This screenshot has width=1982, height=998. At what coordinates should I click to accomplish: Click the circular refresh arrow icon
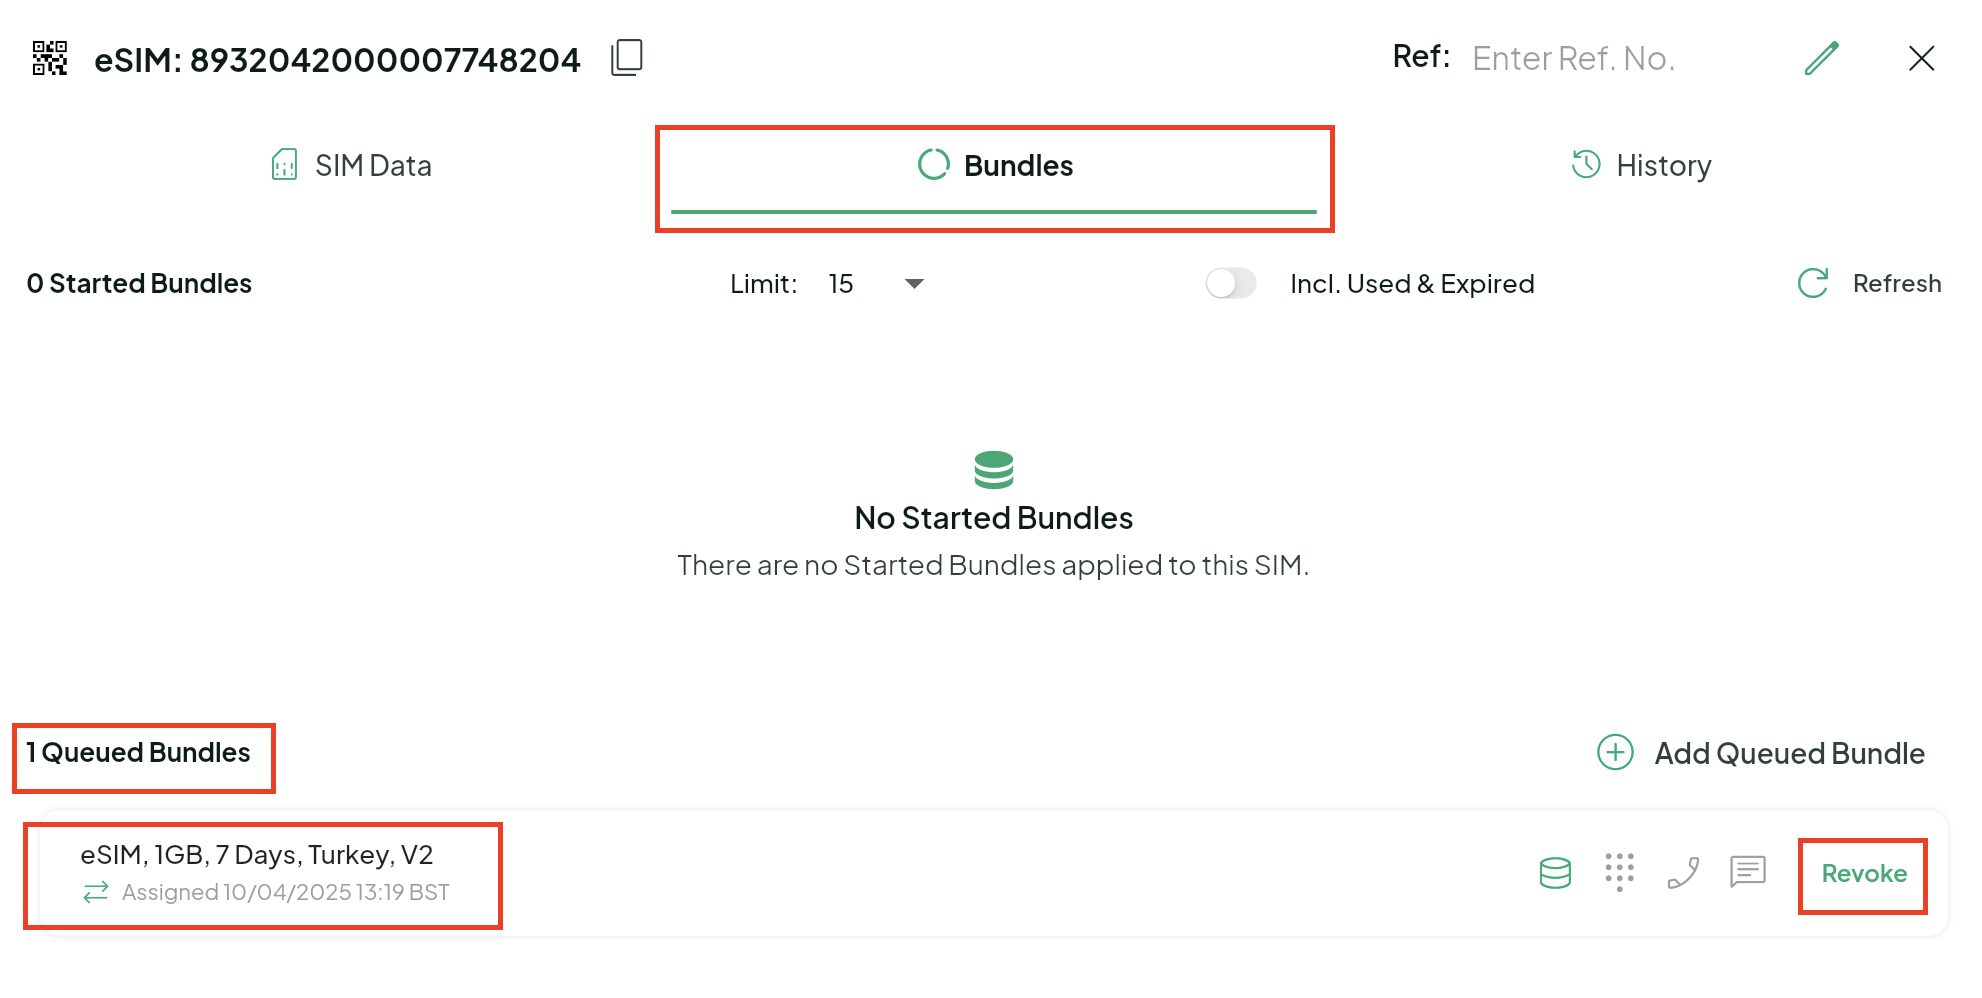(x=1812, y=284)
